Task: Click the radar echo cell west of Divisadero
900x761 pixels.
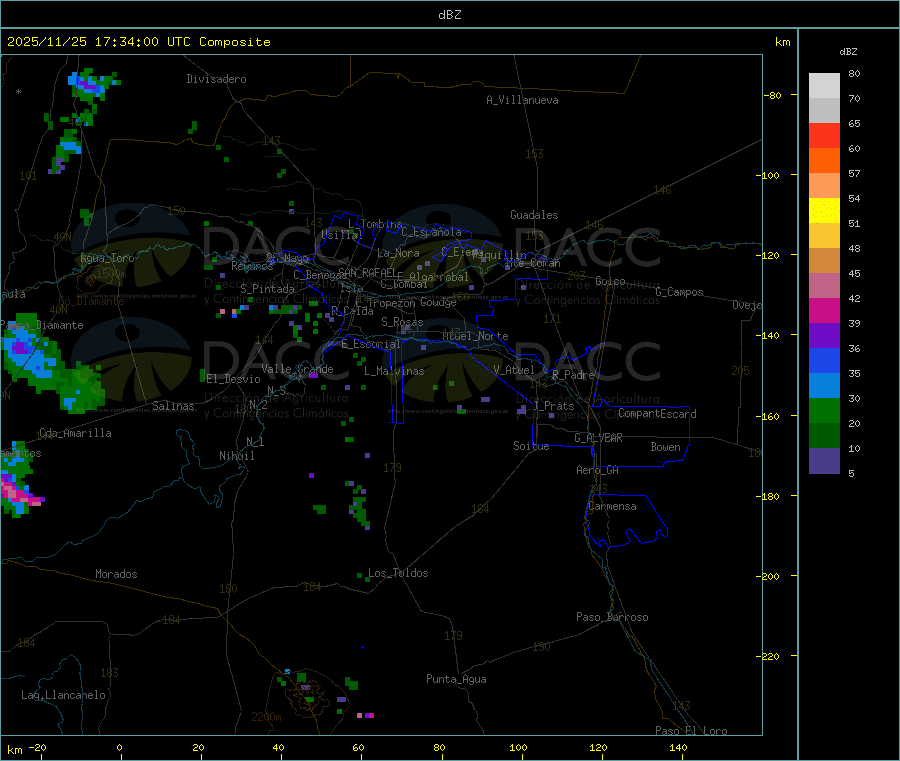Action: tap(91, 84)
